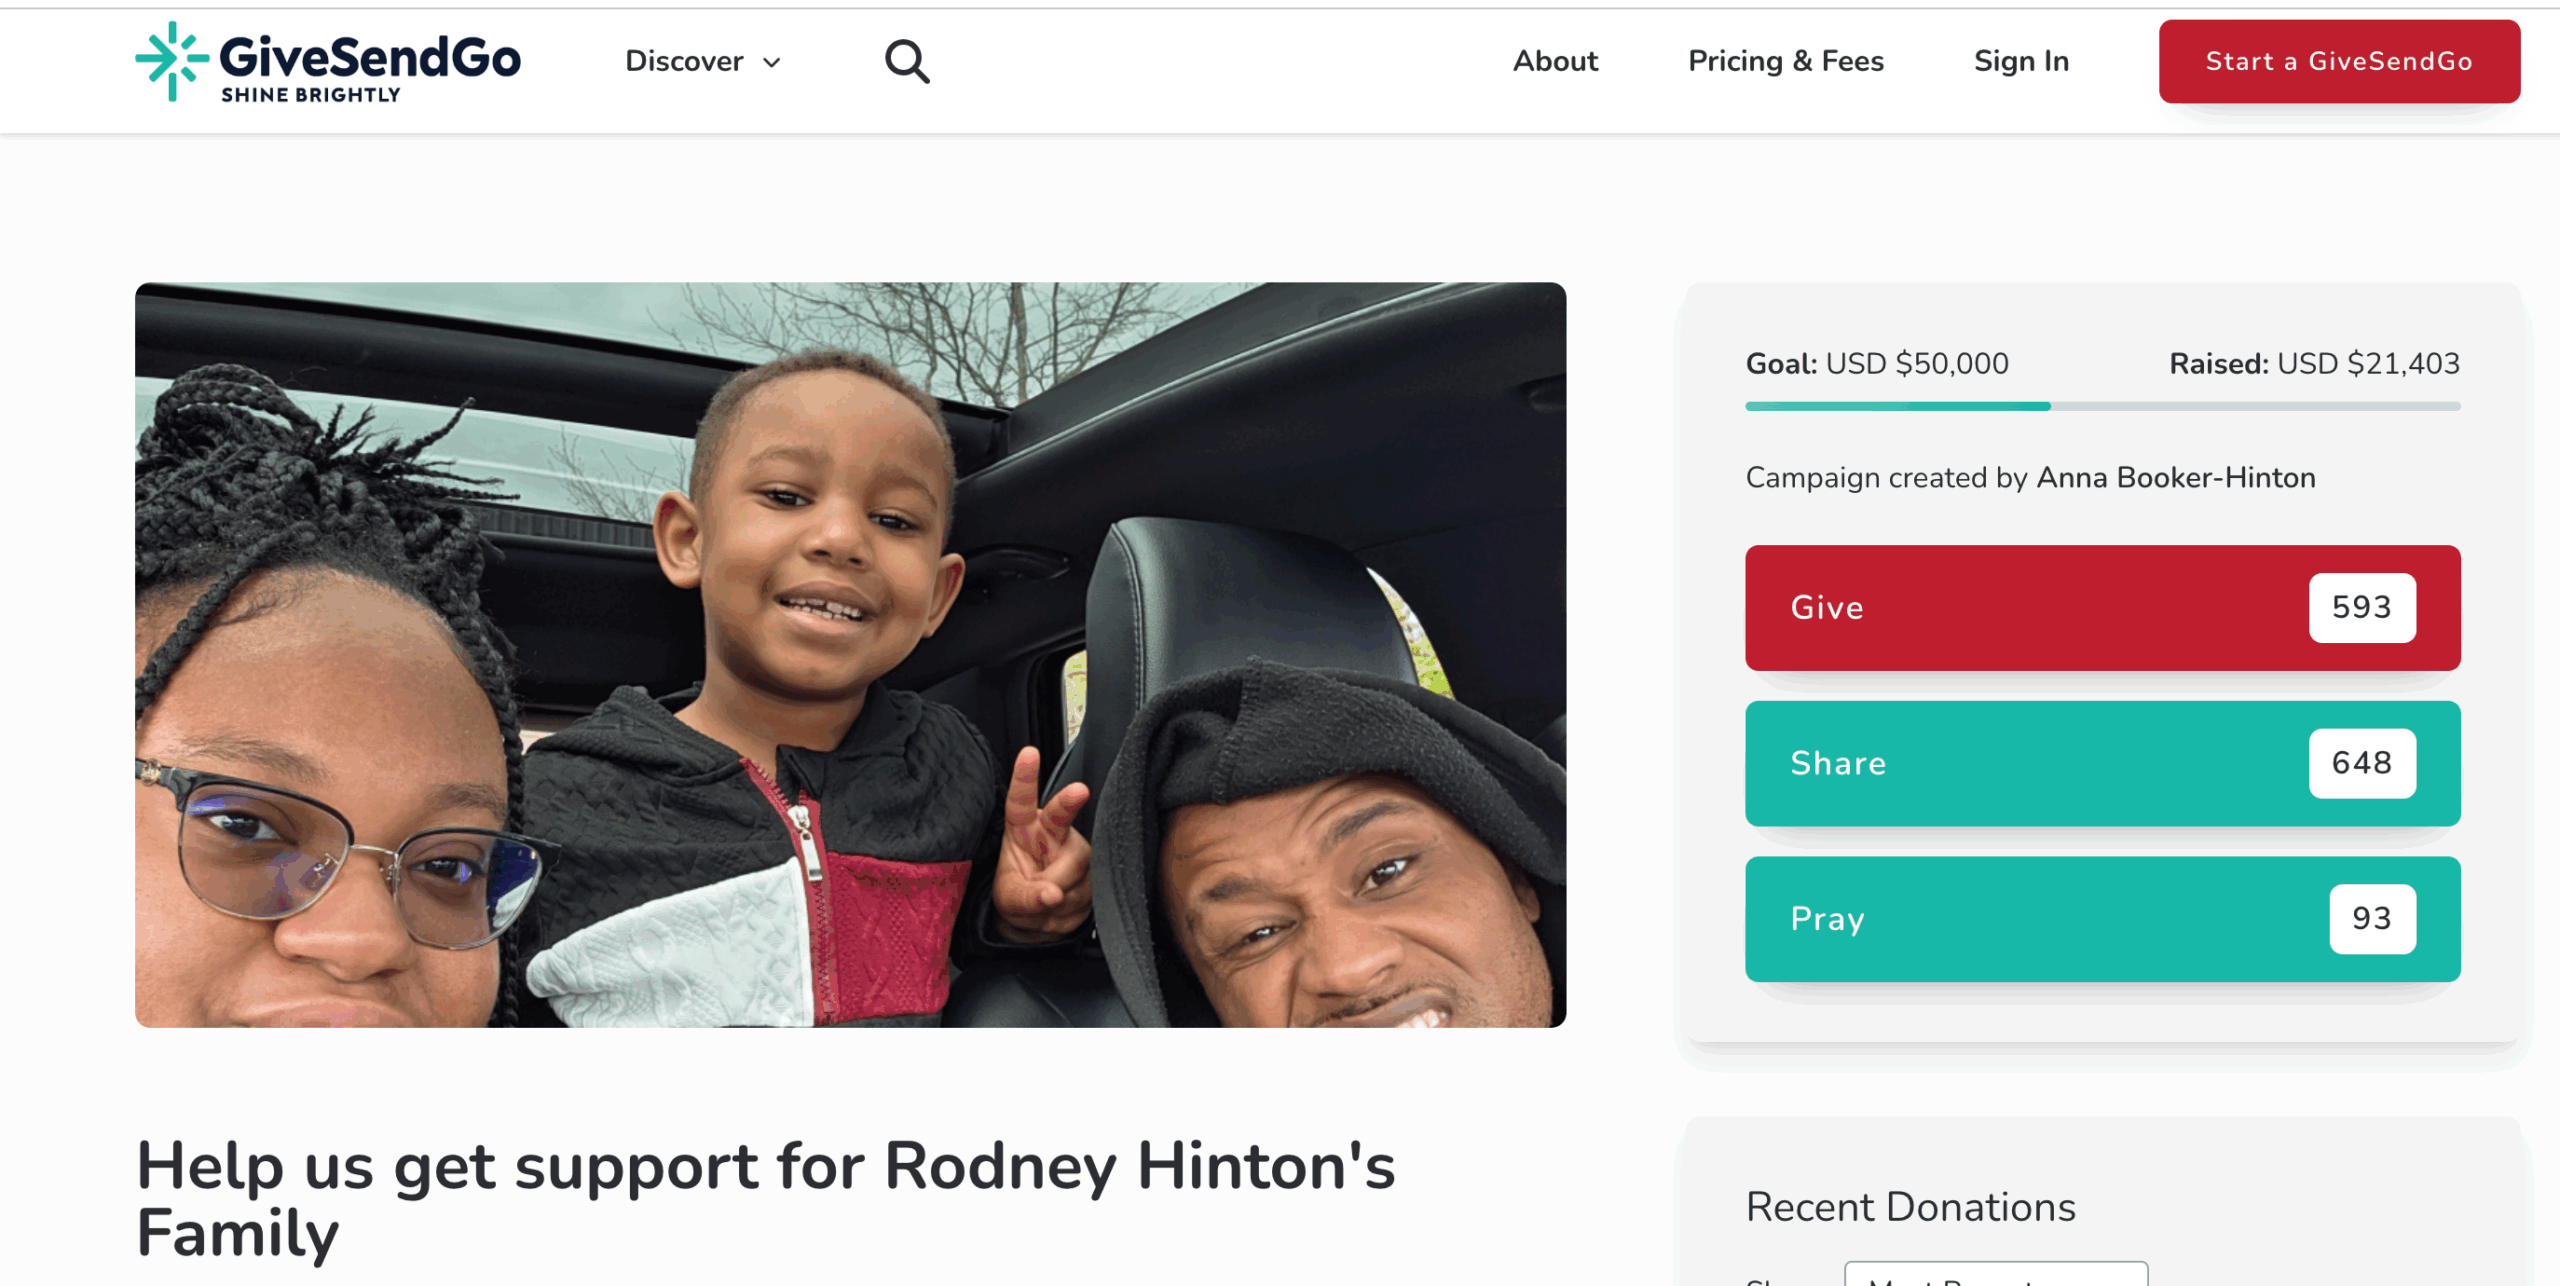
Task: Click the GiveSendGo starburst logo icon
Action: point(172,61)
